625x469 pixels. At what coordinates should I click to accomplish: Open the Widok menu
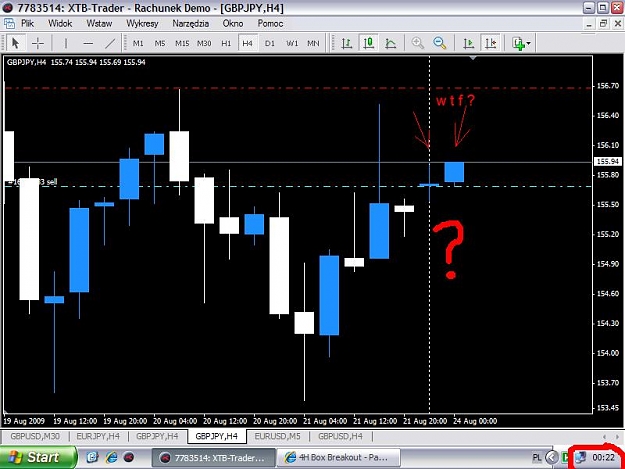point(60,24)
